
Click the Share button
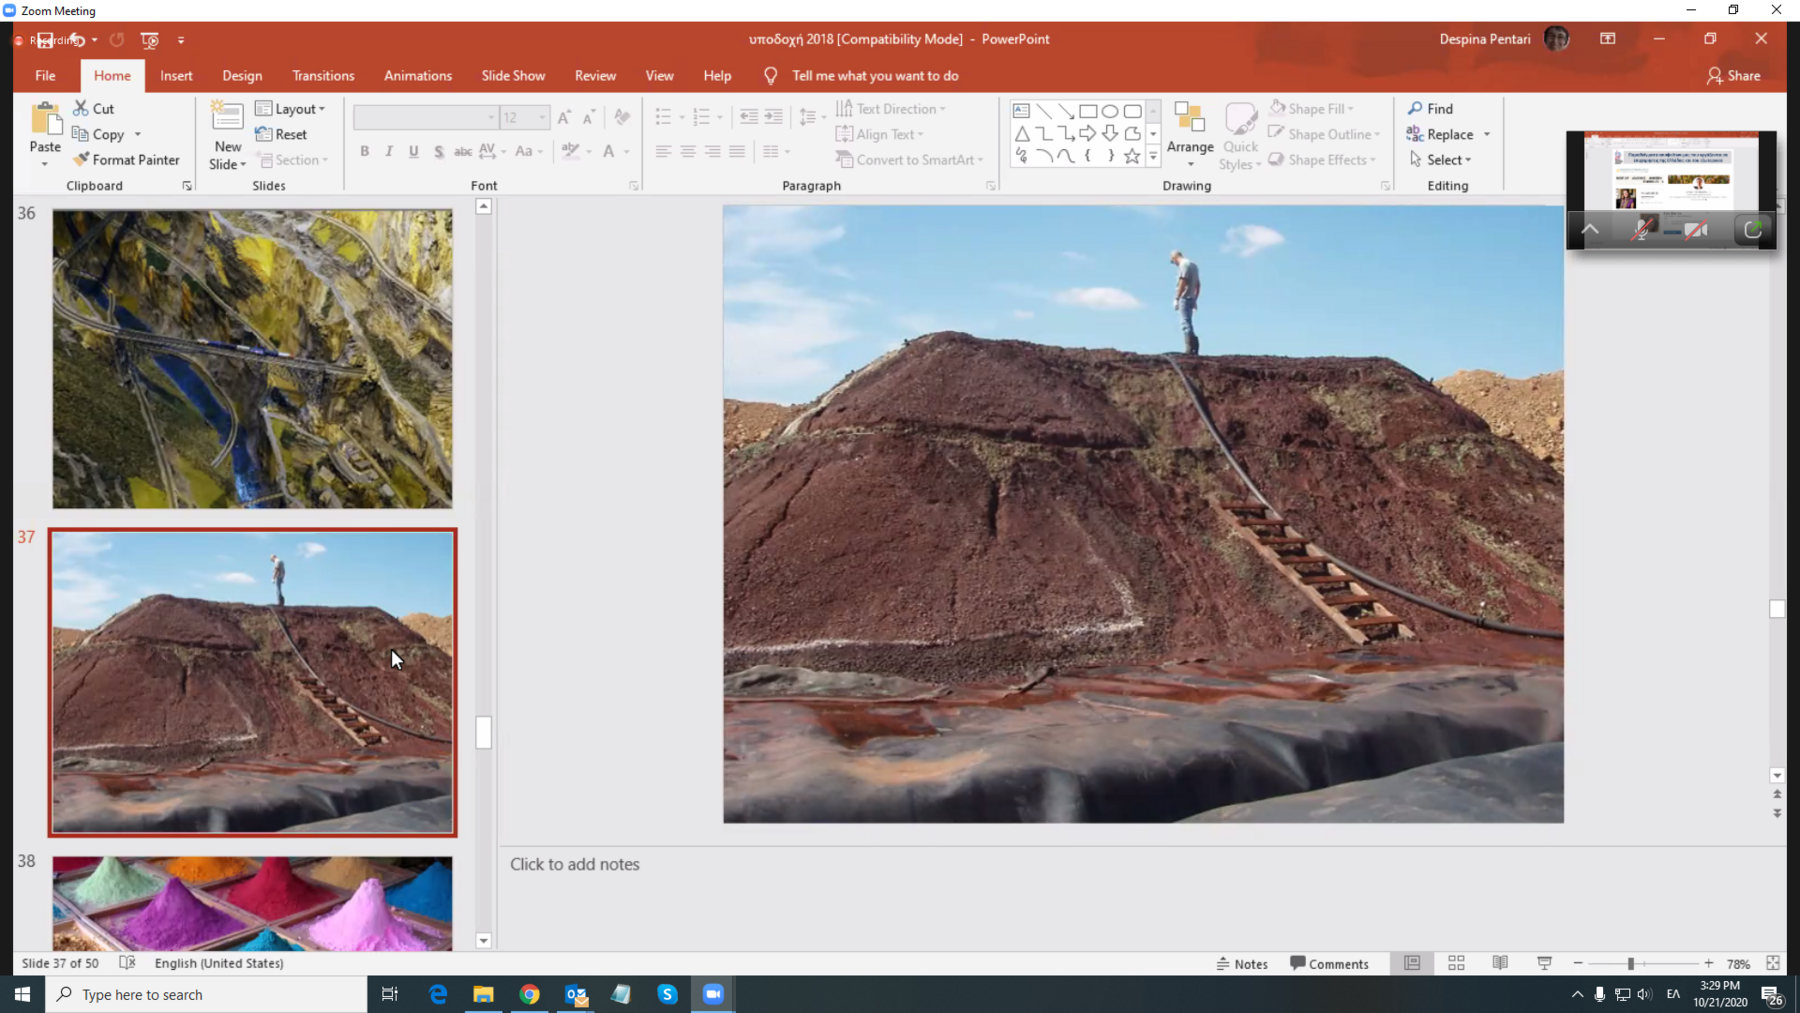[1734, 76]
